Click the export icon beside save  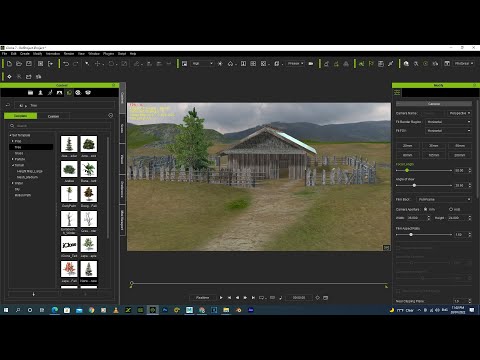(x=50, y=64)
